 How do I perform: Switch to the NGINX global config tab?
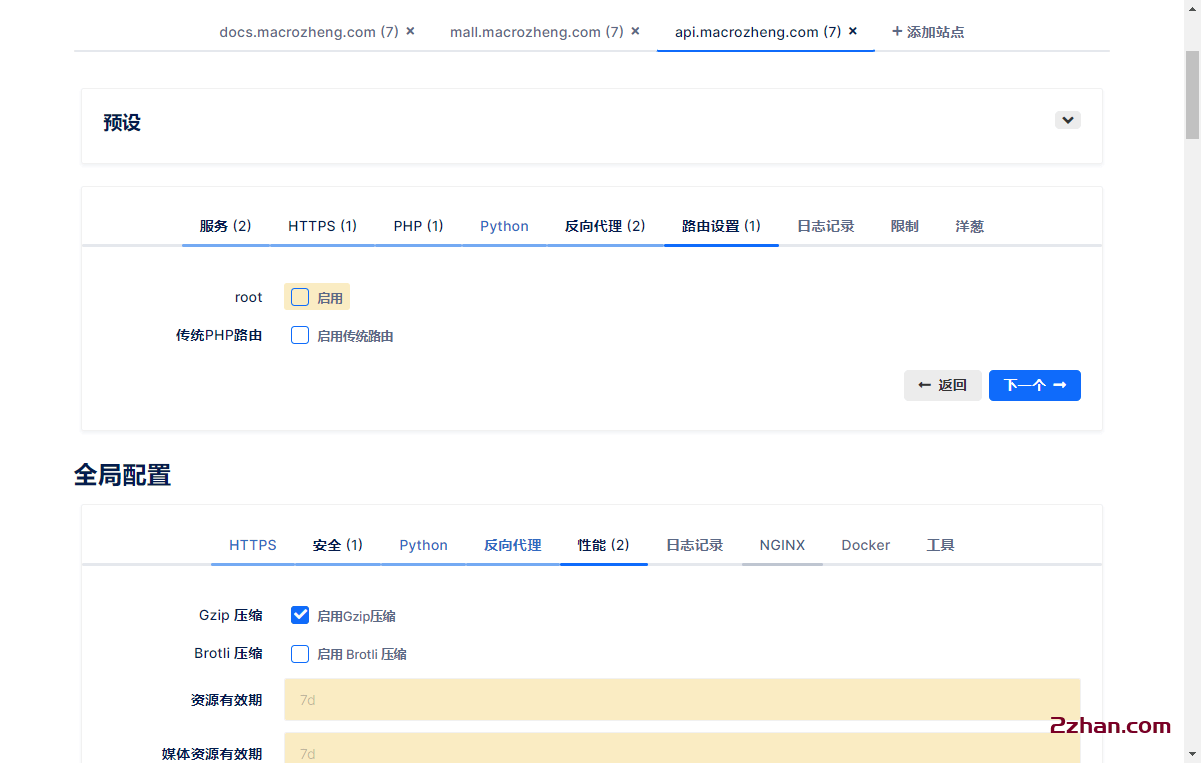coord(781,545)
